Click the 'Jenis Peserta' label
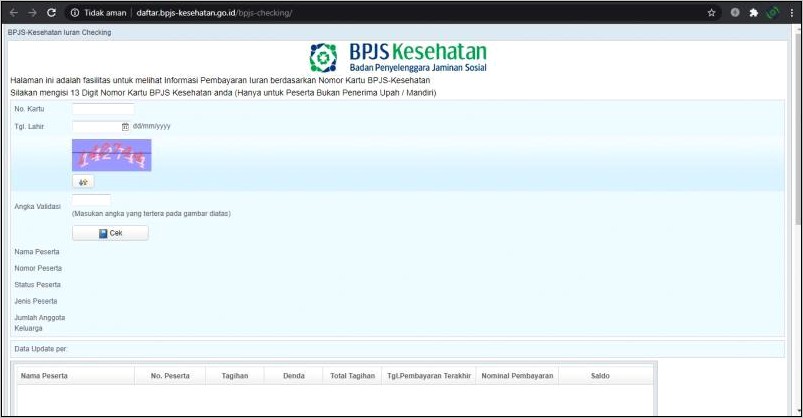 36,301
